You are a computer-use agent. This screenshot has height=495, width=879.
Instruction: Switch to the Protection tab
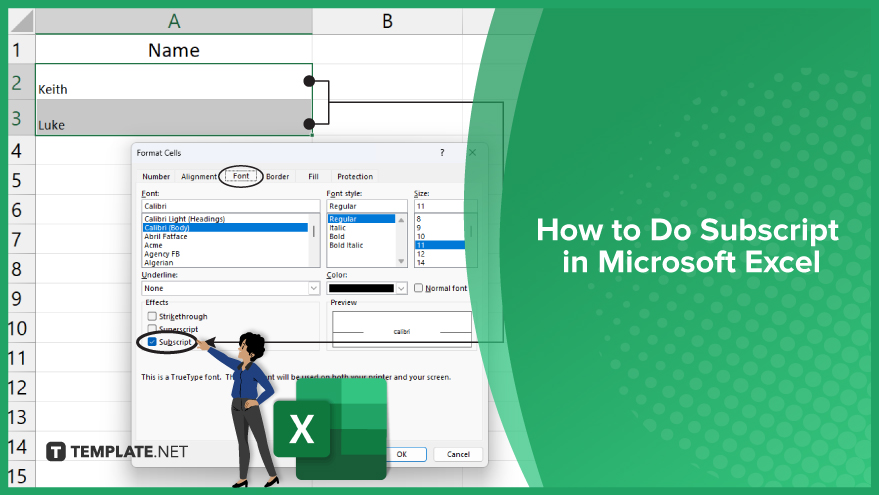pyautogui.click(x=355, y=177)
